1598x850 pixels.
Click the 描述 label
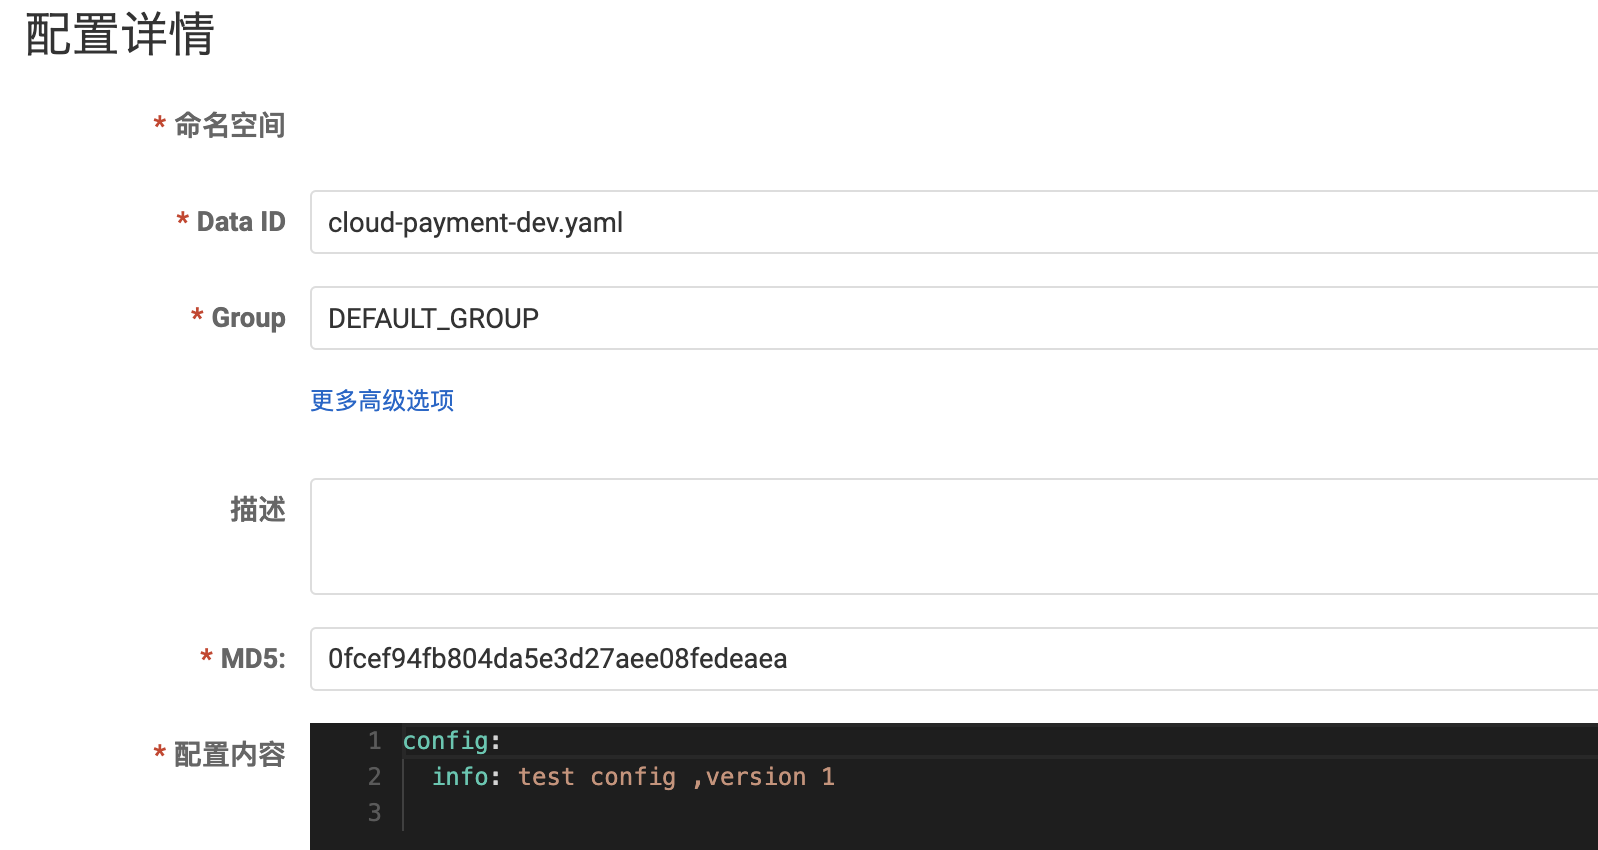pyautogui.click(x=258, y=509)
